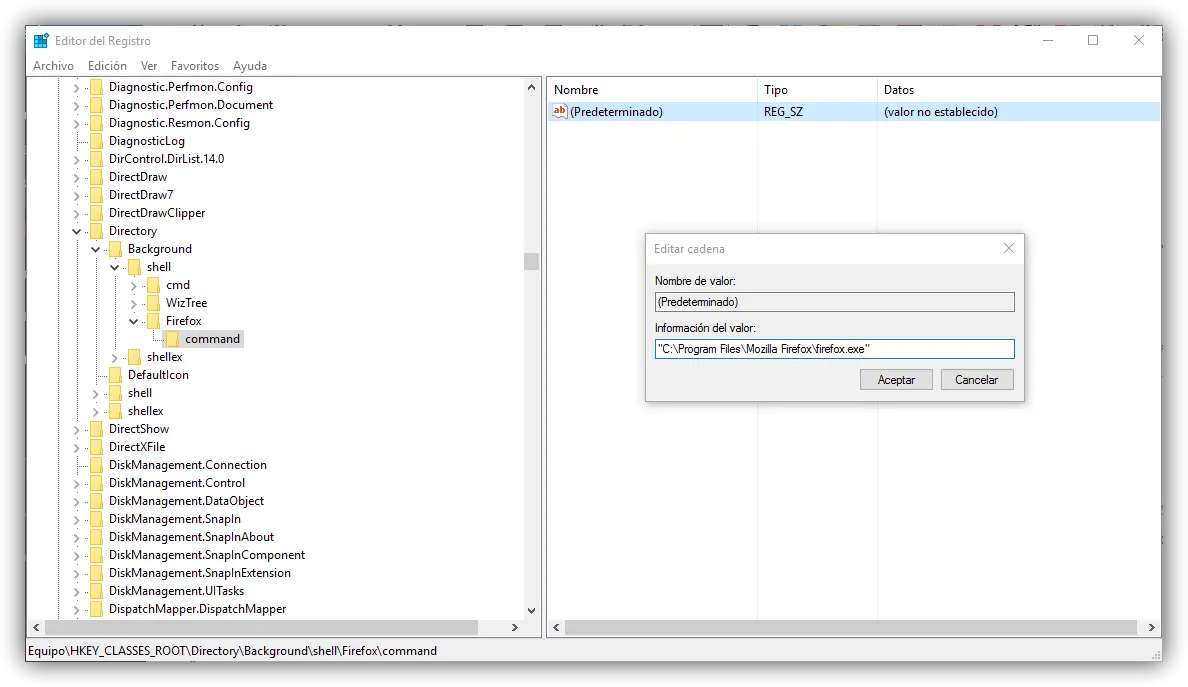Click the (valor no establecido) data cell
The width and height of the screenshot is (1188, 687).
[x=940, y=111]
